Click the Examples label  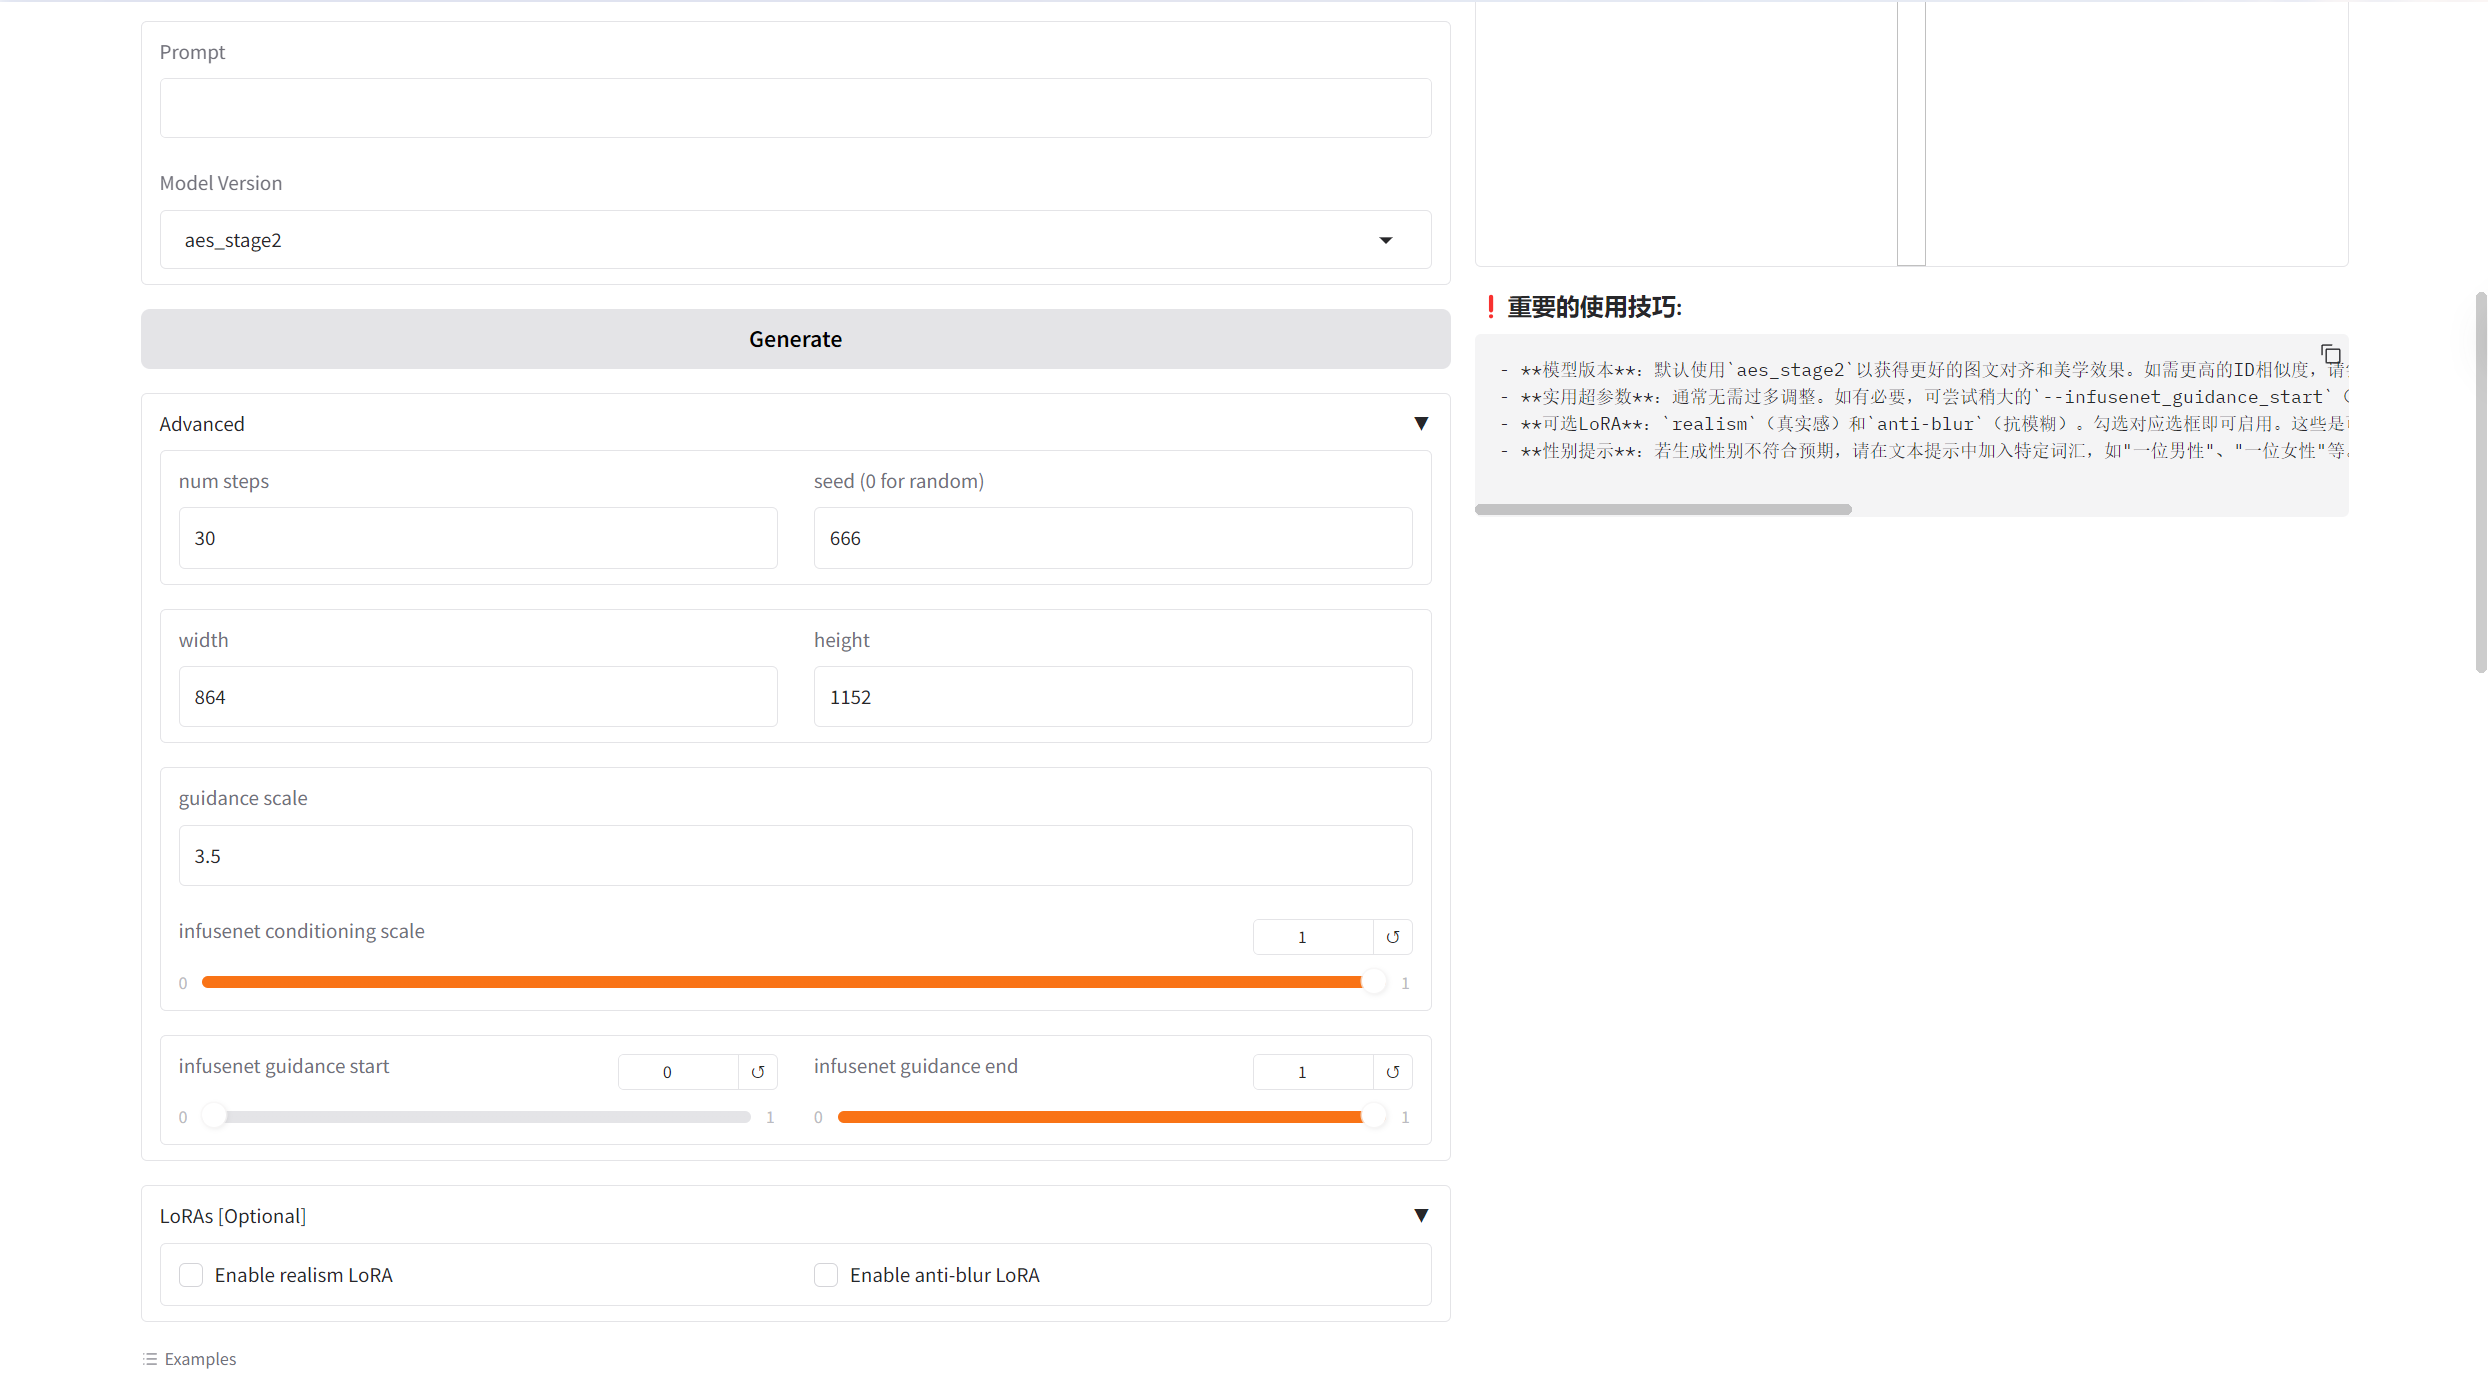click(200, 1359)
